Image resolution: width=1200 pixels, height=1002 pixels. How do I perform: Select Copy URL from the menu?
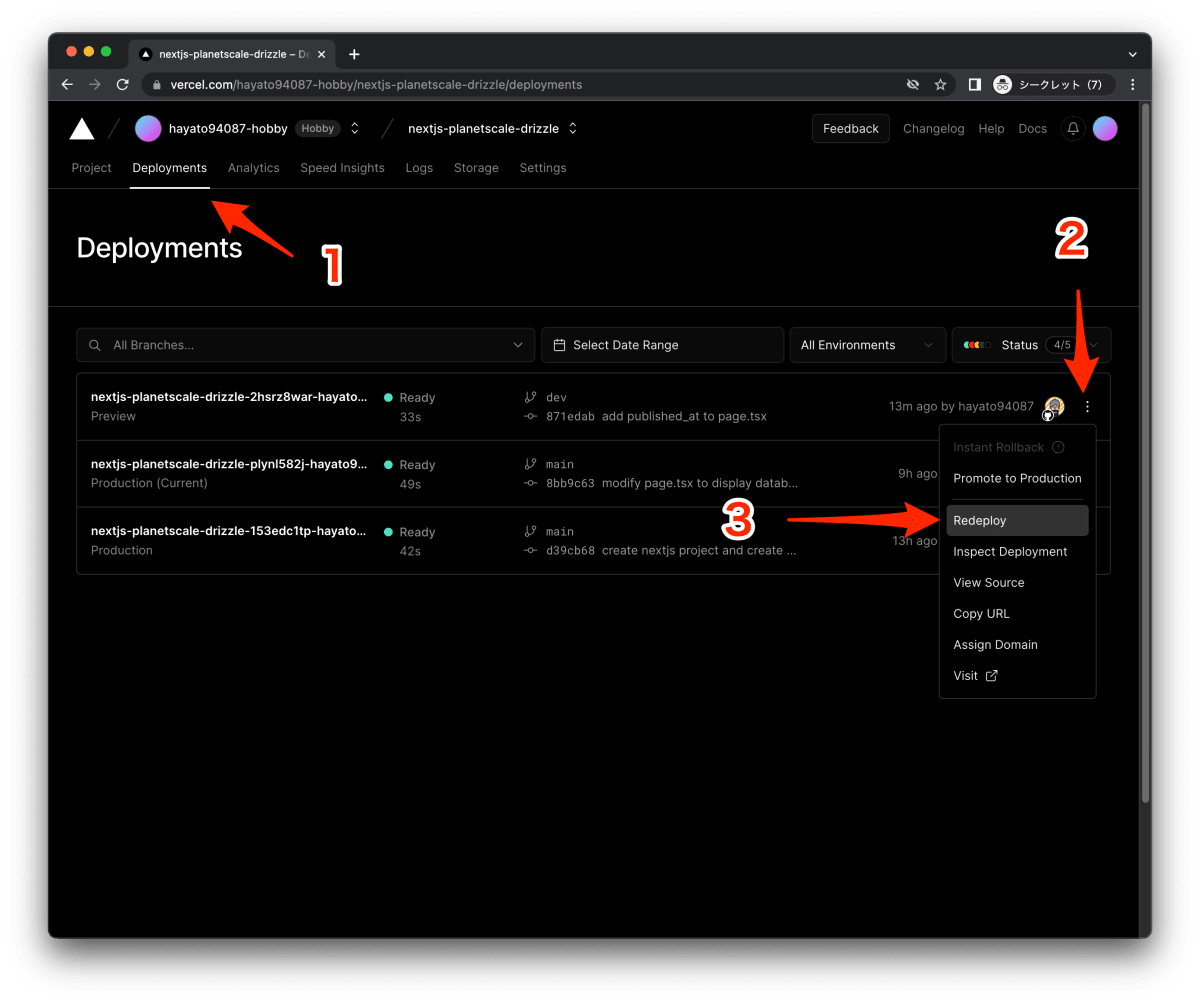1017,613
